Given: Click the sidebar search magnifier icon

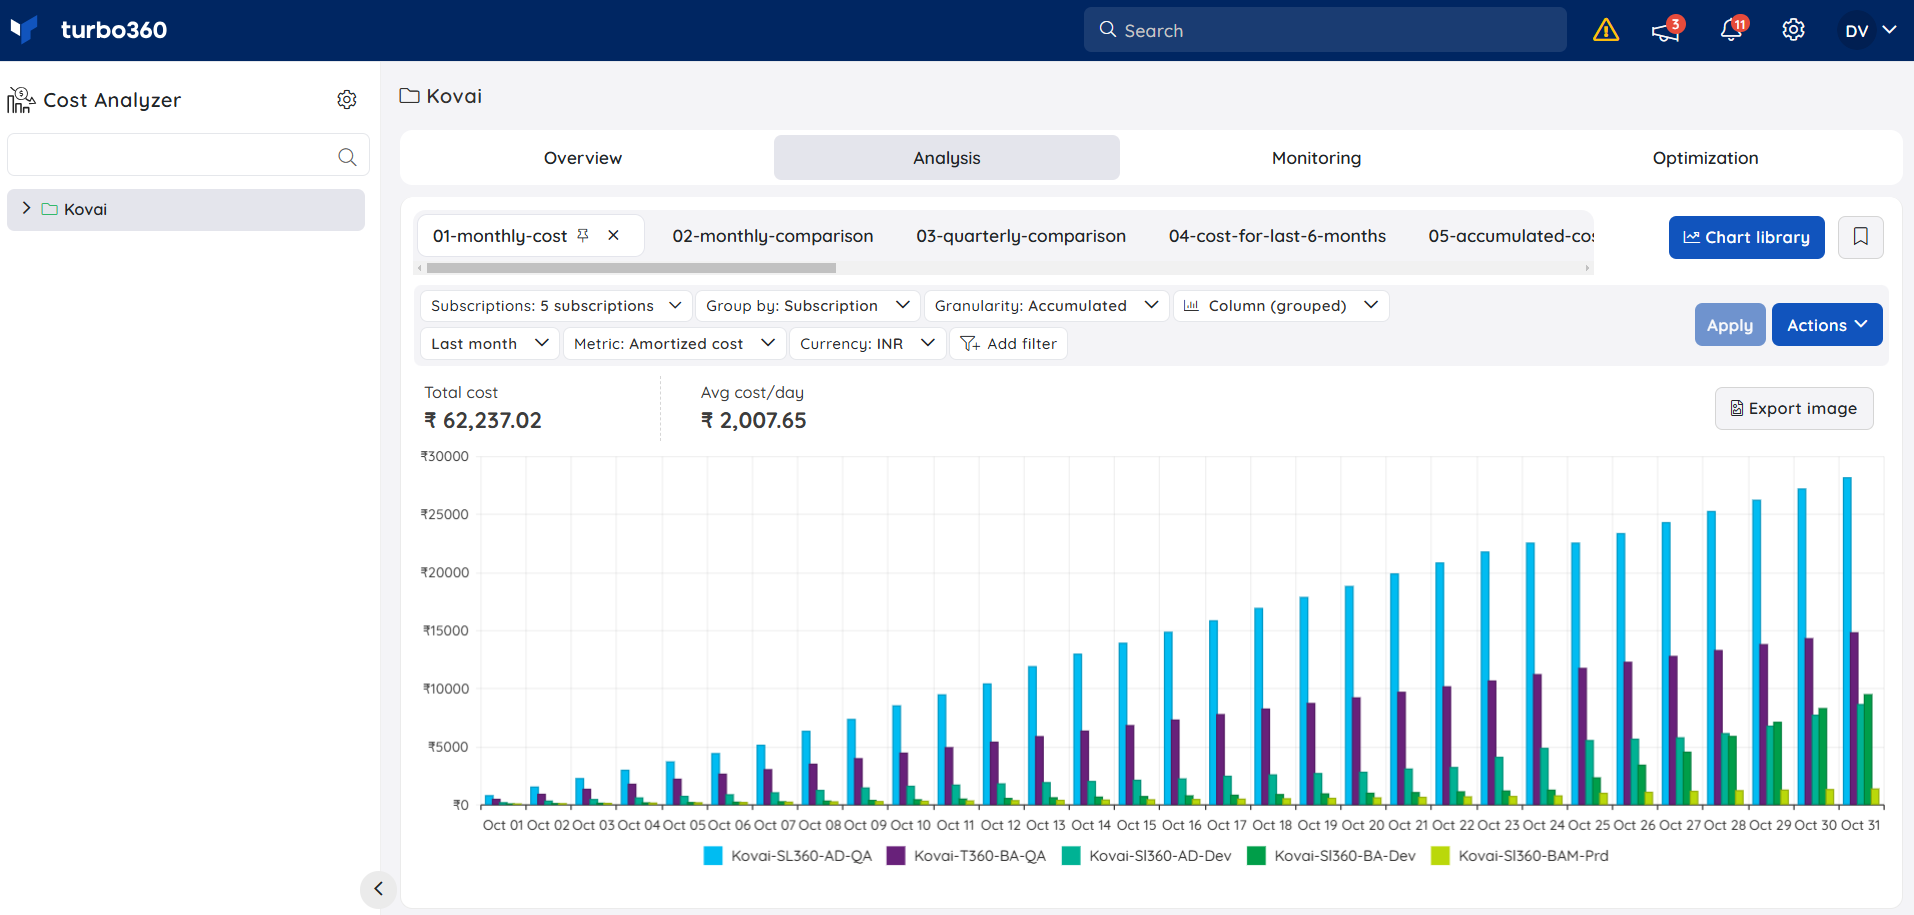Looking at the screenshot, I should [x=347, y=156].
